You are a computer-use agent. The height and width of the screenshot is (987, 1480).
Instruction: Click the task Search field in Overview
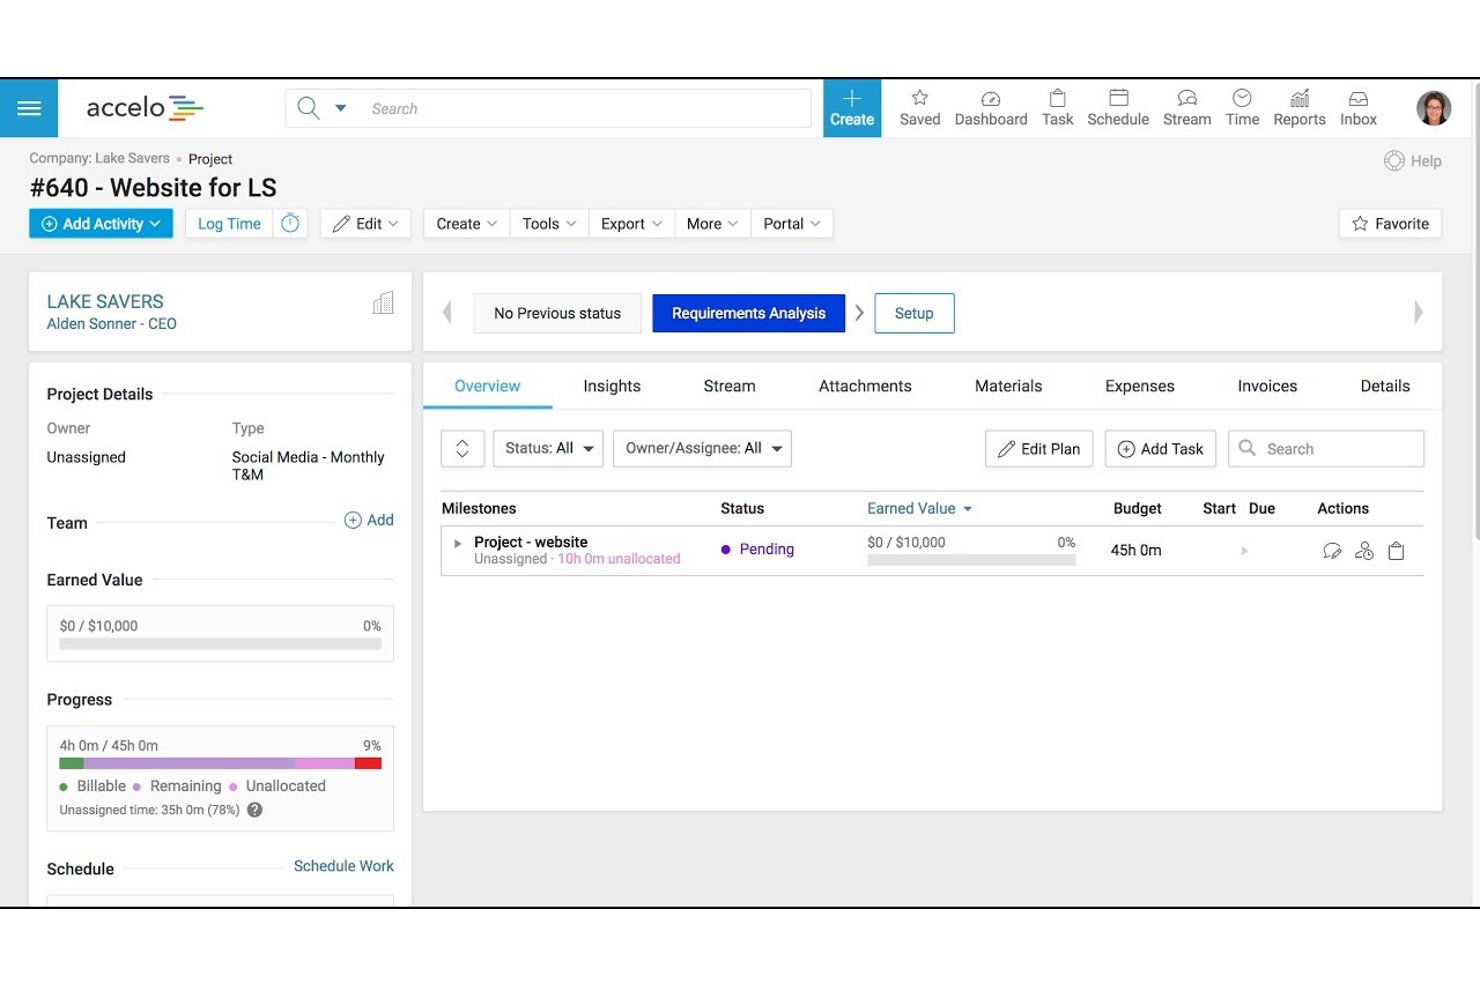(1326, 449)
